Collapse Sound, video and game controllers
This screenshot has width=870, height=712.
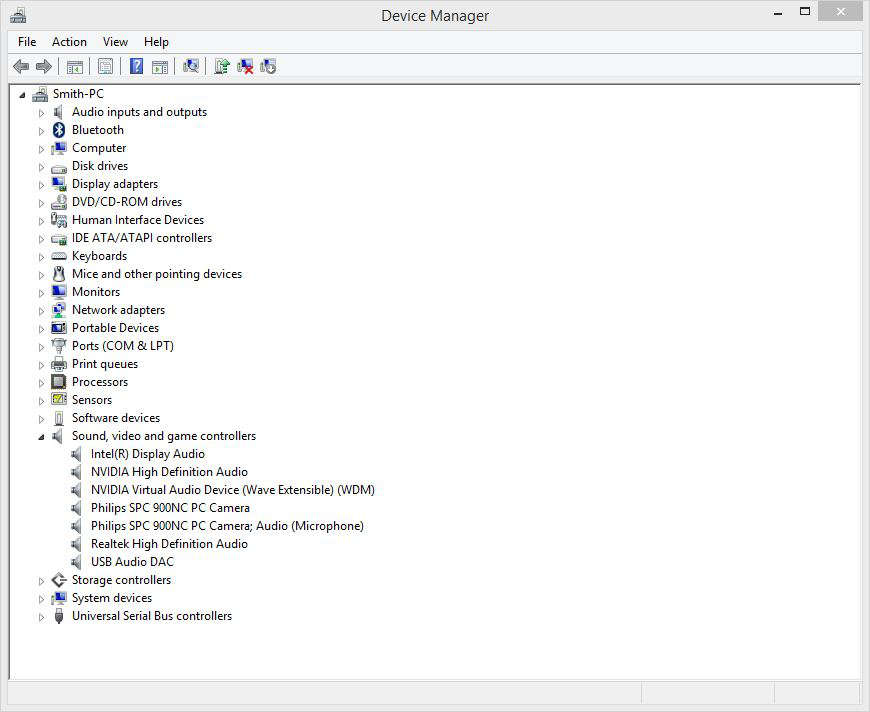tap(41, 437)
